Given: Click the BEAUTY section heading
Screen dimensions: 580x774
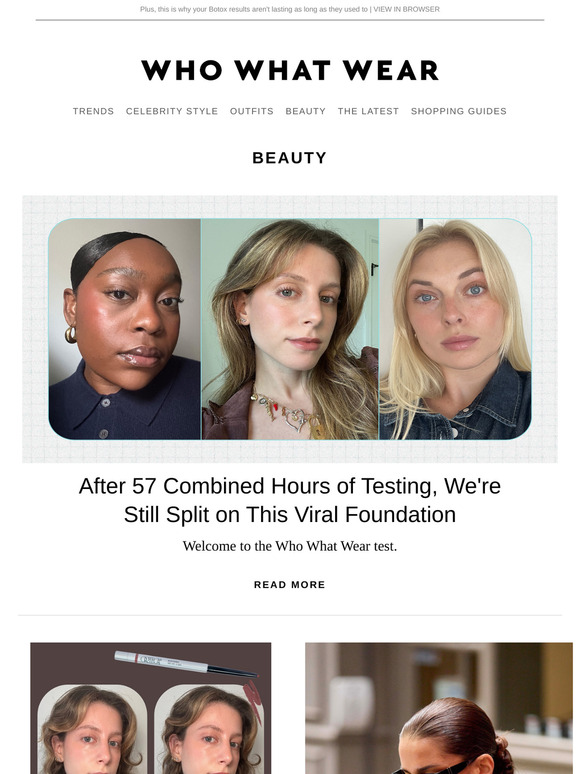Looking at the screenshot, I should (x=290, y=157).
